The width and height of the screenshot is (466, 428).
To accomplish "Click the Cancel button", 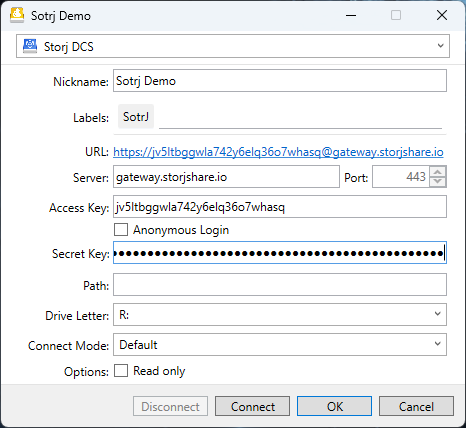I will pyautogui.click(x=416, y=406).
